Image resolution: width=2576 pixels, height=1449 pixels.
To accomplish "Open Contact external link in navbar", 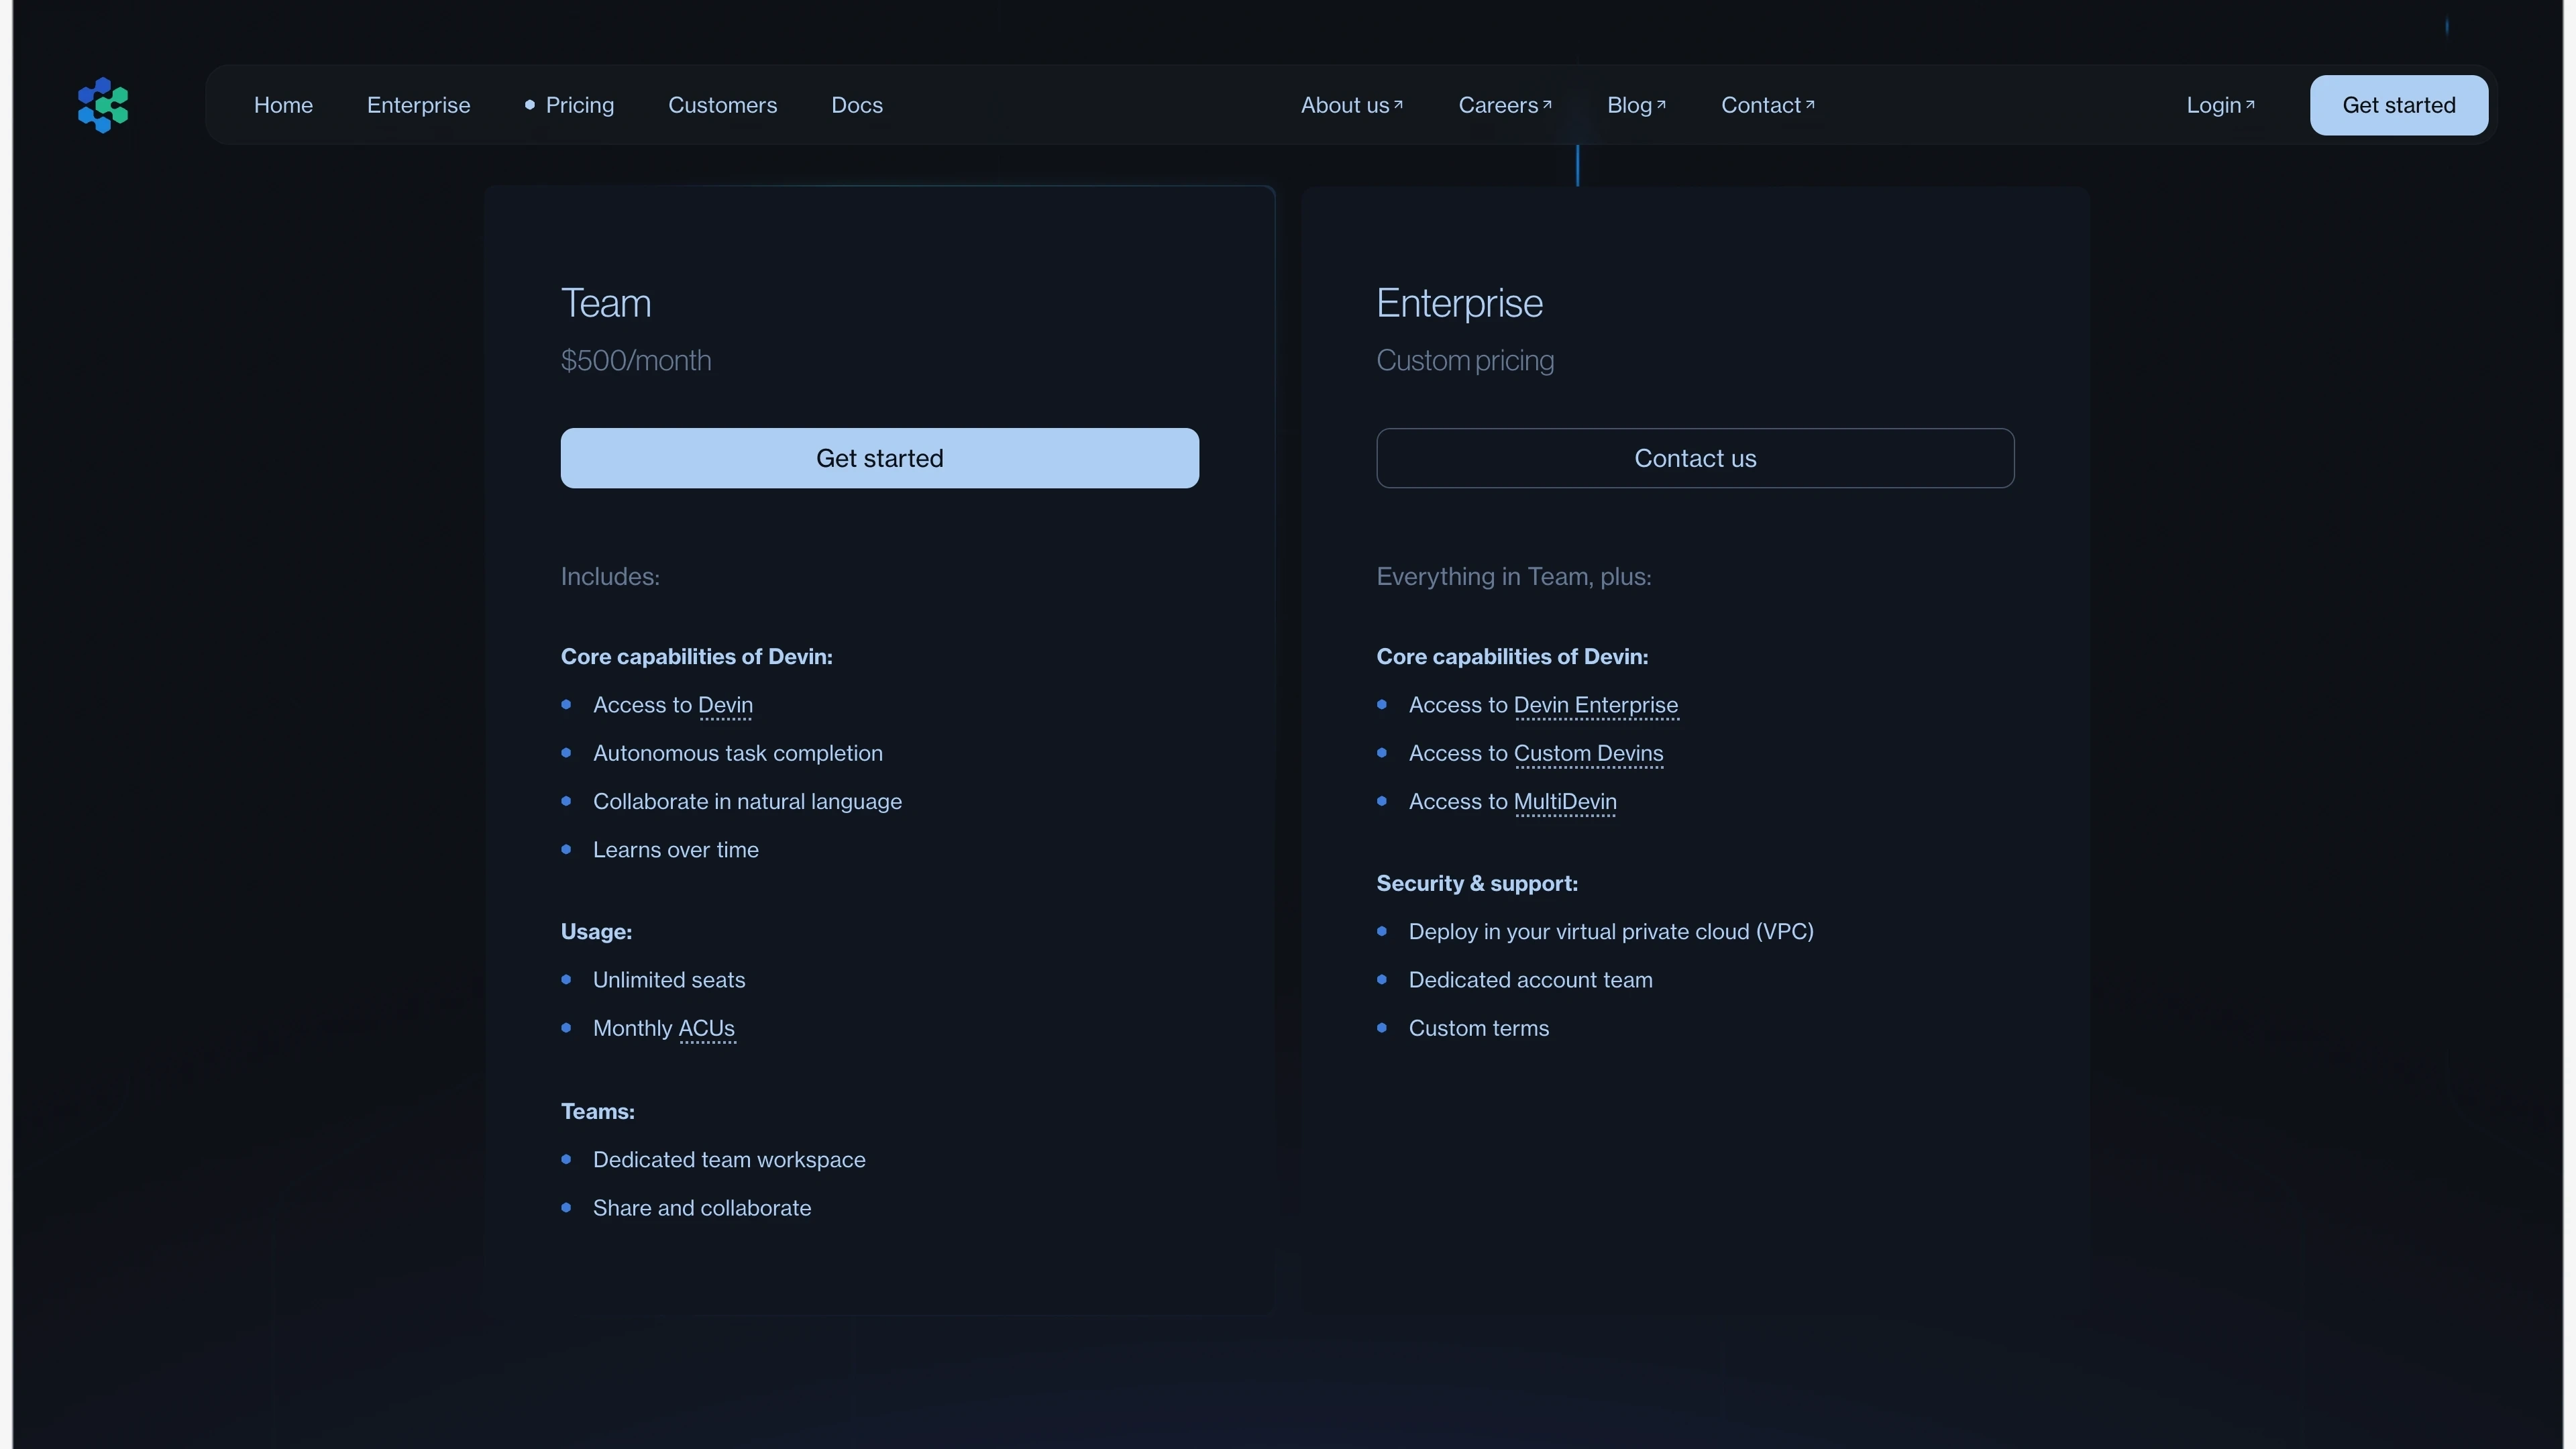I will (1767, 105).
